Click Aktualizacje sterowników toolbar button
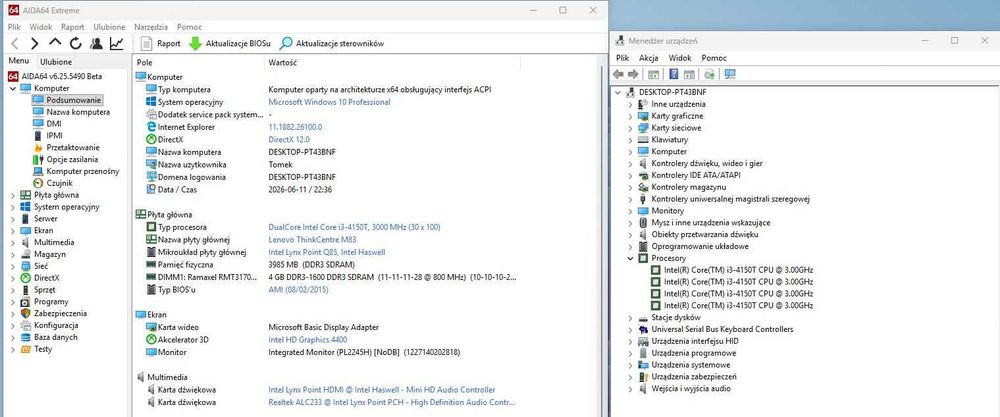This screenshot has height=417, width=1000. [x=332, y=43]
